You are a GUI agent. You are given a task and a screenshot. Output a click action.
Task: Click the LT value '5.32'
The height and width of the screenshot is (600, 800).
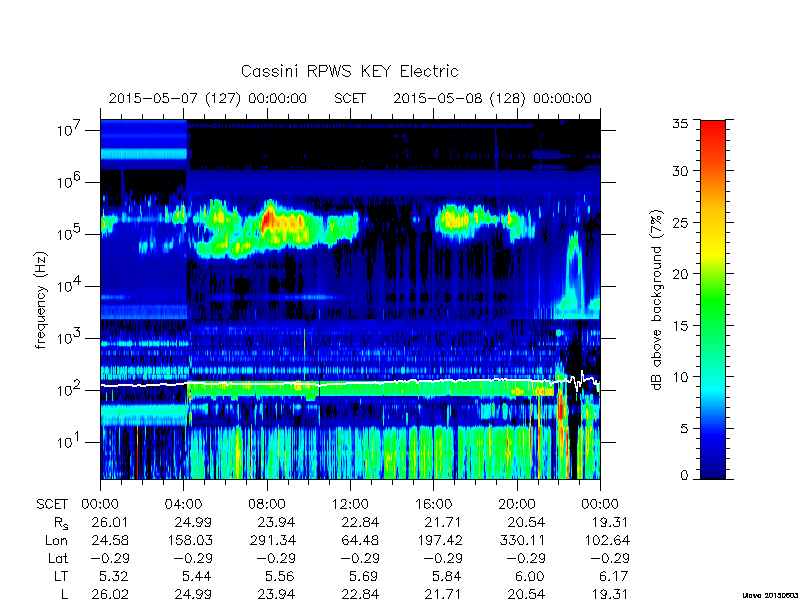[114, 576]
